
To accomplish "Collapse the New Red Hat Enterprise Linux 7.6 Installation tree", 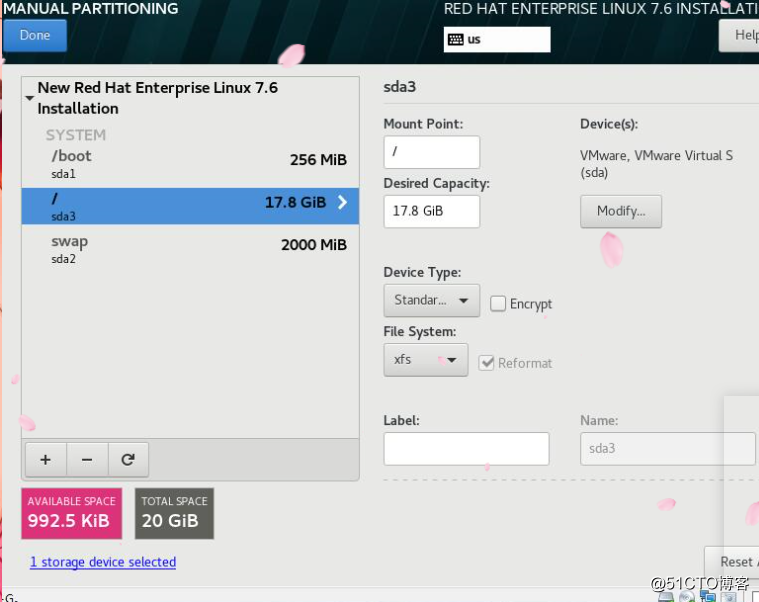I will 30,98.
